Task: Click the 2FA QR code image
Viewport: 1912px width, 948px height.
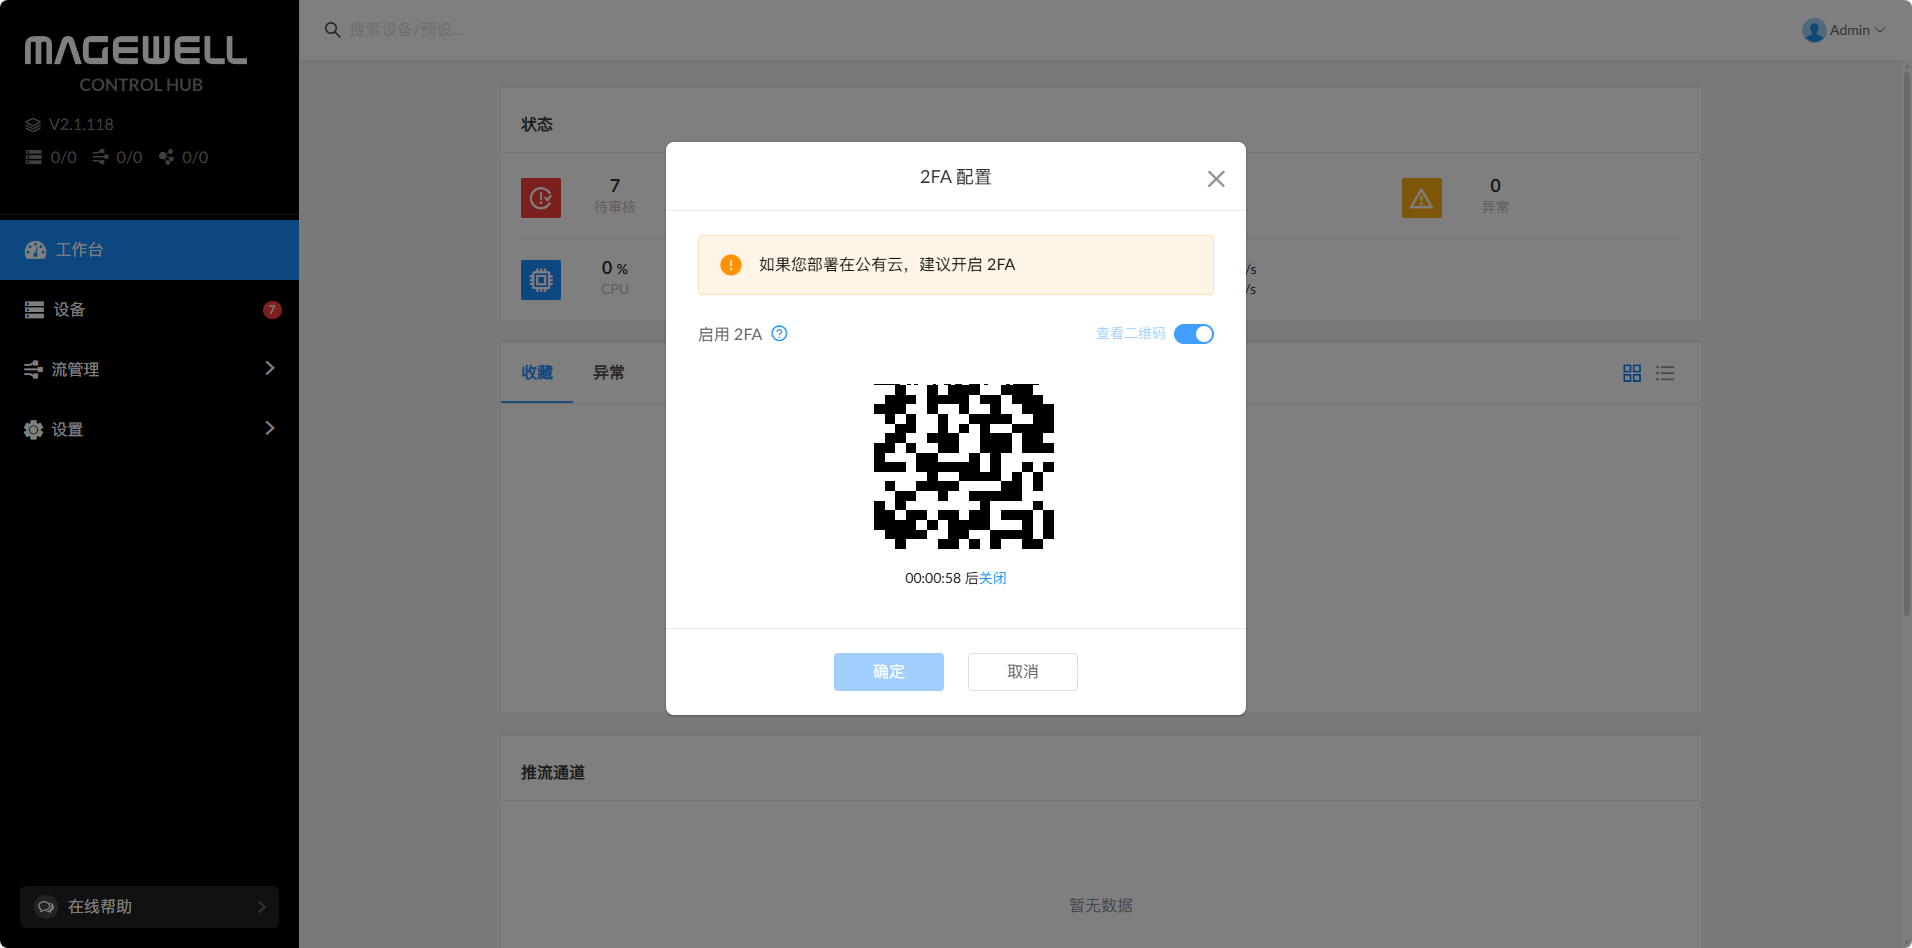Action: pos(964,467)
